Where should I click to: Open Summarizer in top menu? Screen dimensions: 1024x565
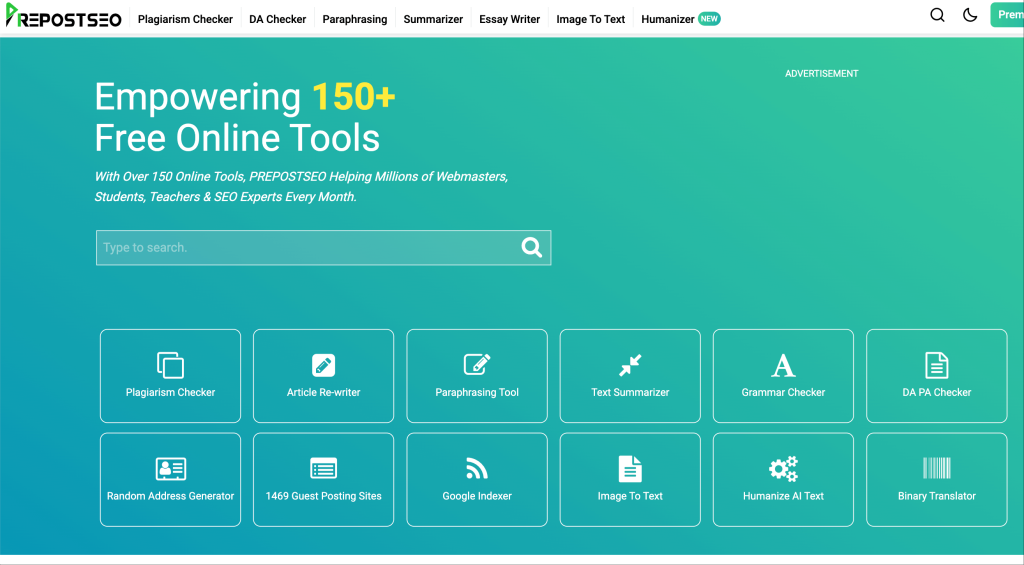pyautogui.click(x=433, y=19)
